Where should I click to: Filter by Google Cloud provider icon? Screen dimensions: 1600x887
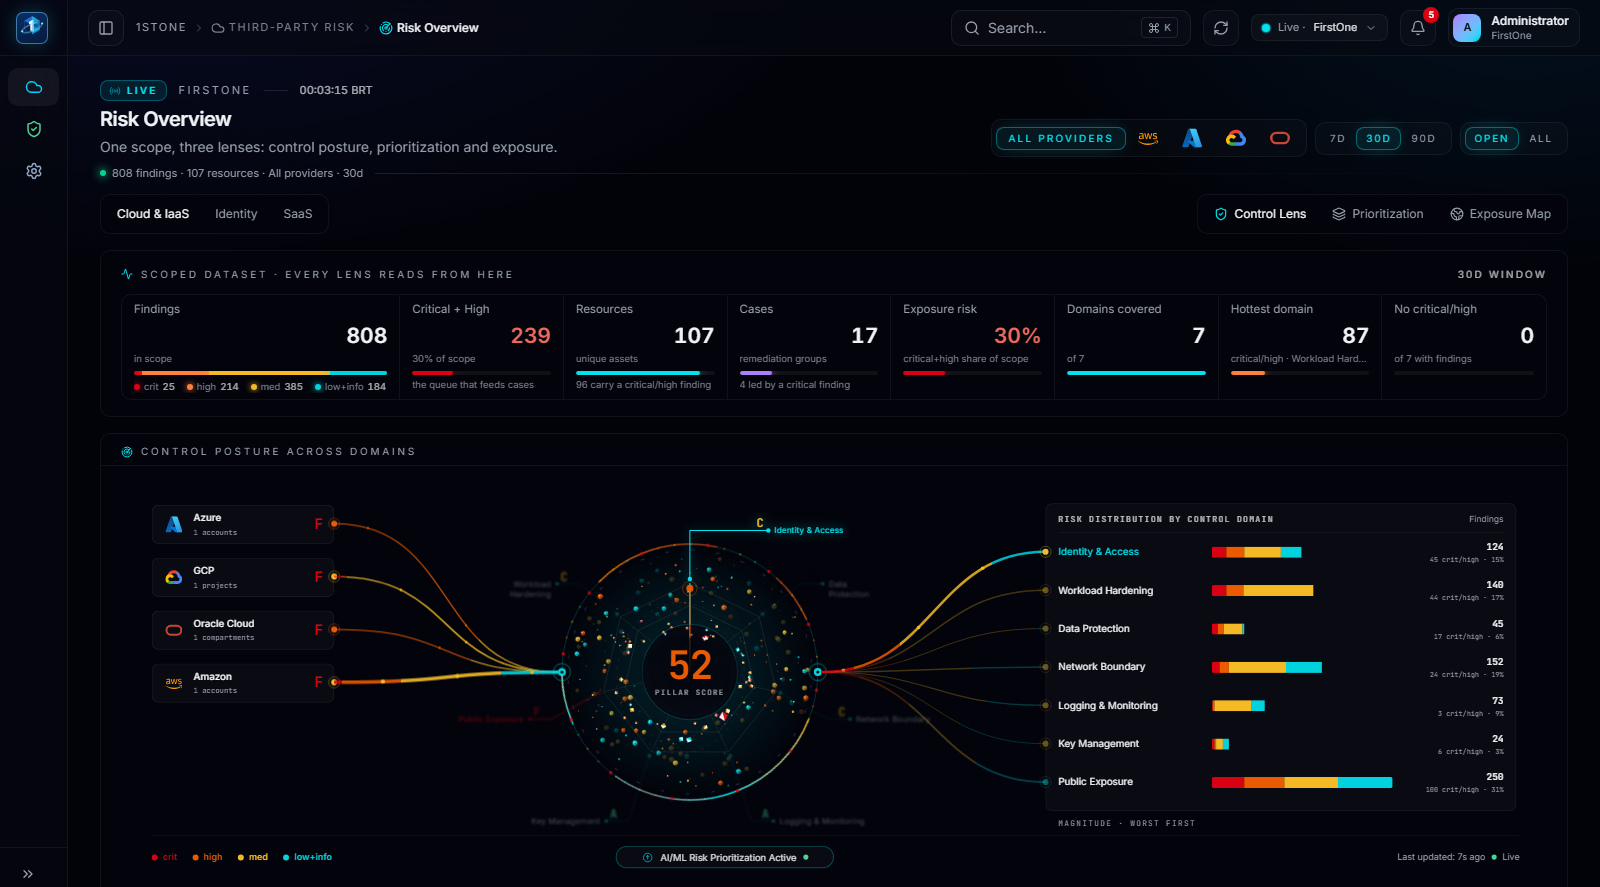(1236, 138)
